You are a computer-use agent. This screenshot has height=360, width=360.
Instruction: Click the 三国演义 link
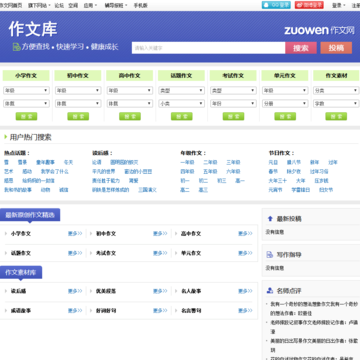click(x=147, y=190)
